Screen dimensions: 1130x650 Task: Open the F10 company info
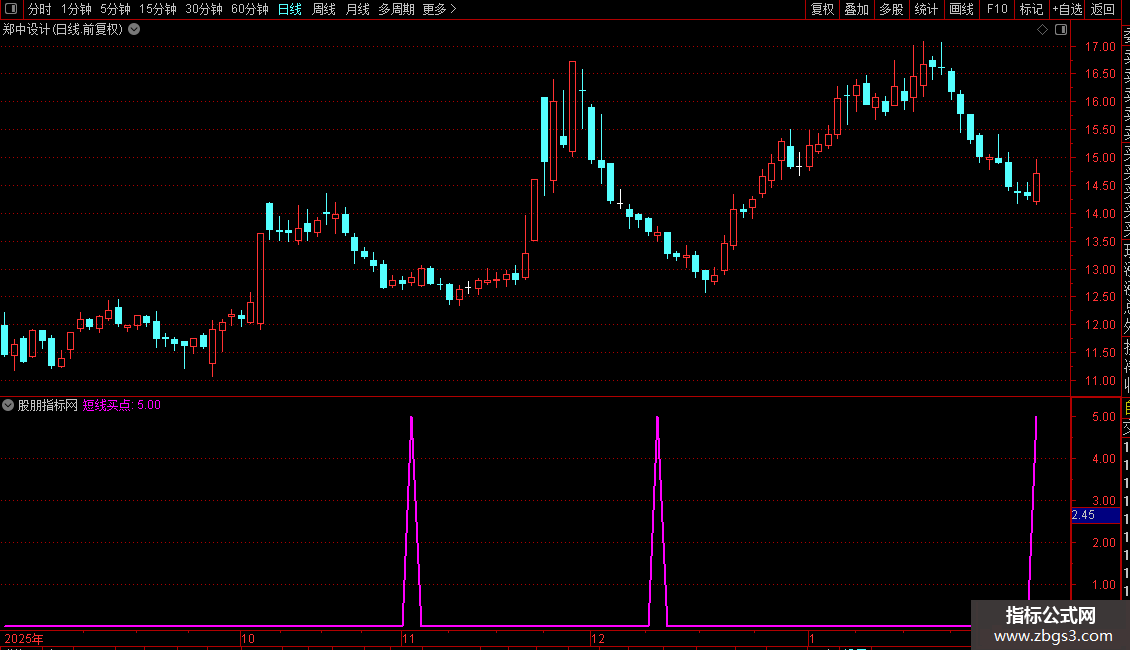tap(997, 9)
